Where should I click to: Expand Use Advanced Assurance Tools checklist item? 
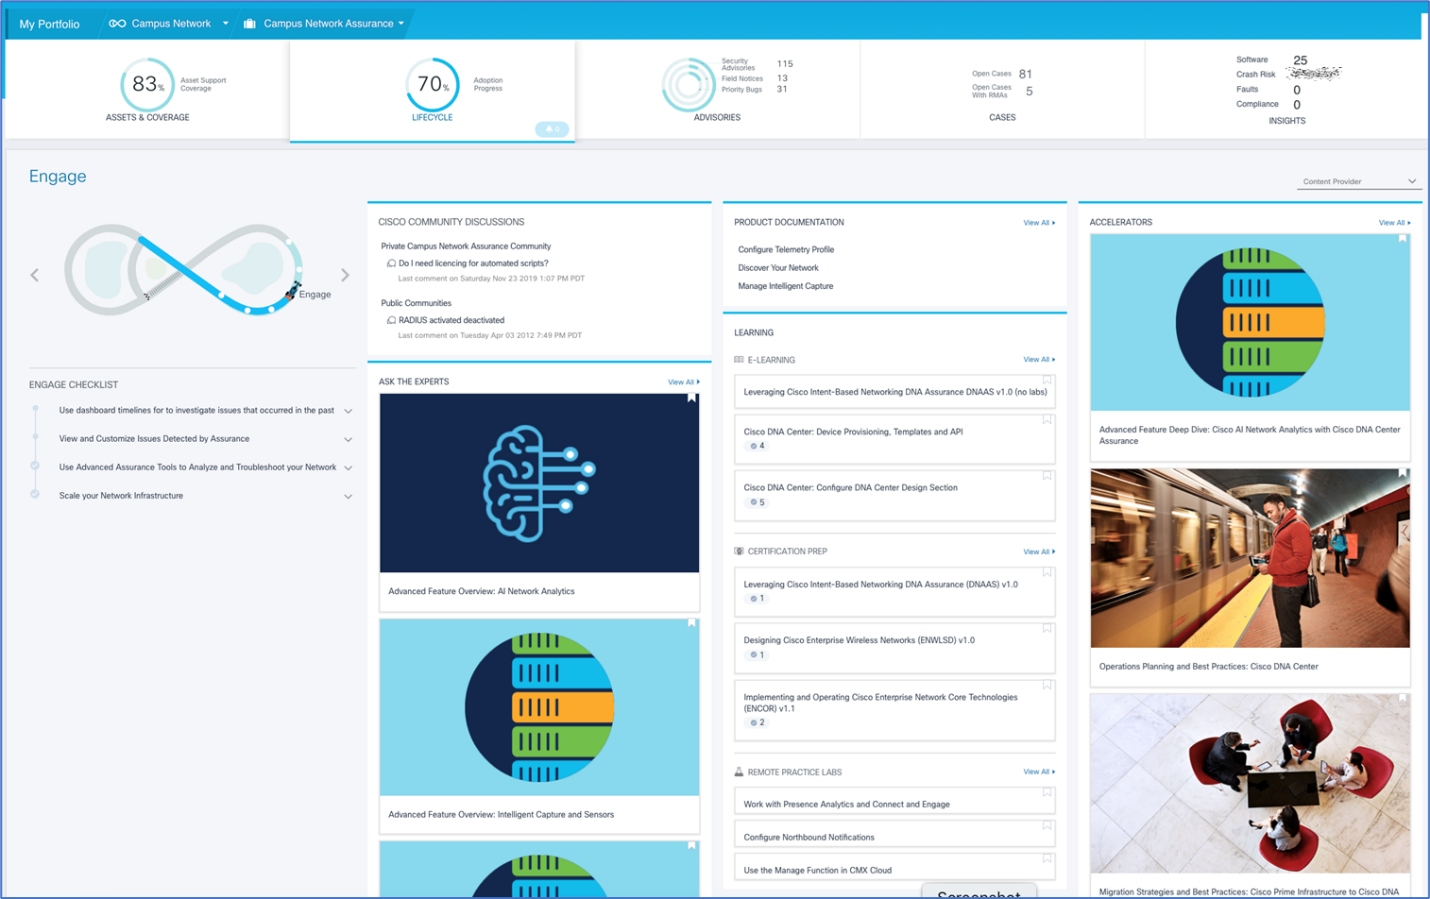tap(348, 468)
